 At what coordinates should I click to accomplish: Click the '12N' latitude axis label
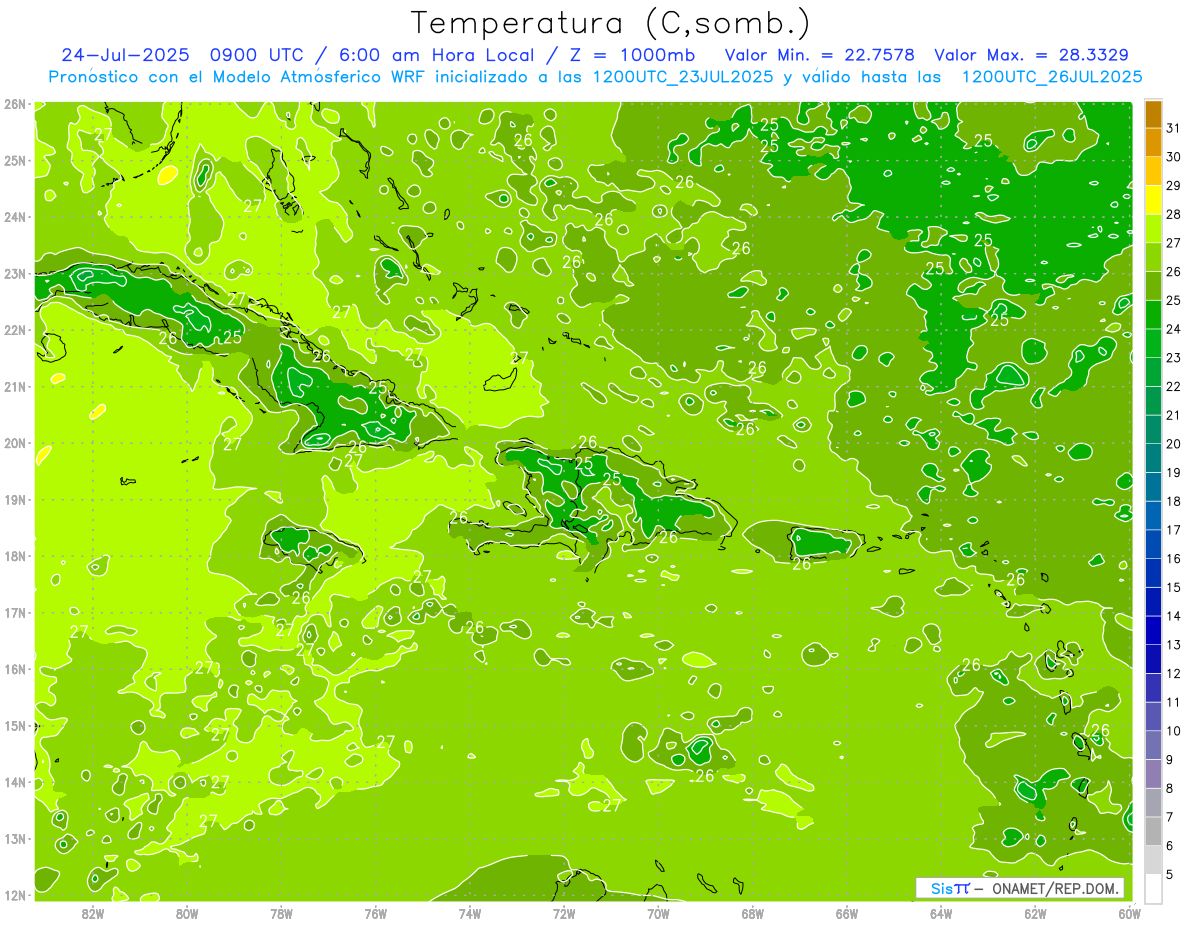[15, 895]
